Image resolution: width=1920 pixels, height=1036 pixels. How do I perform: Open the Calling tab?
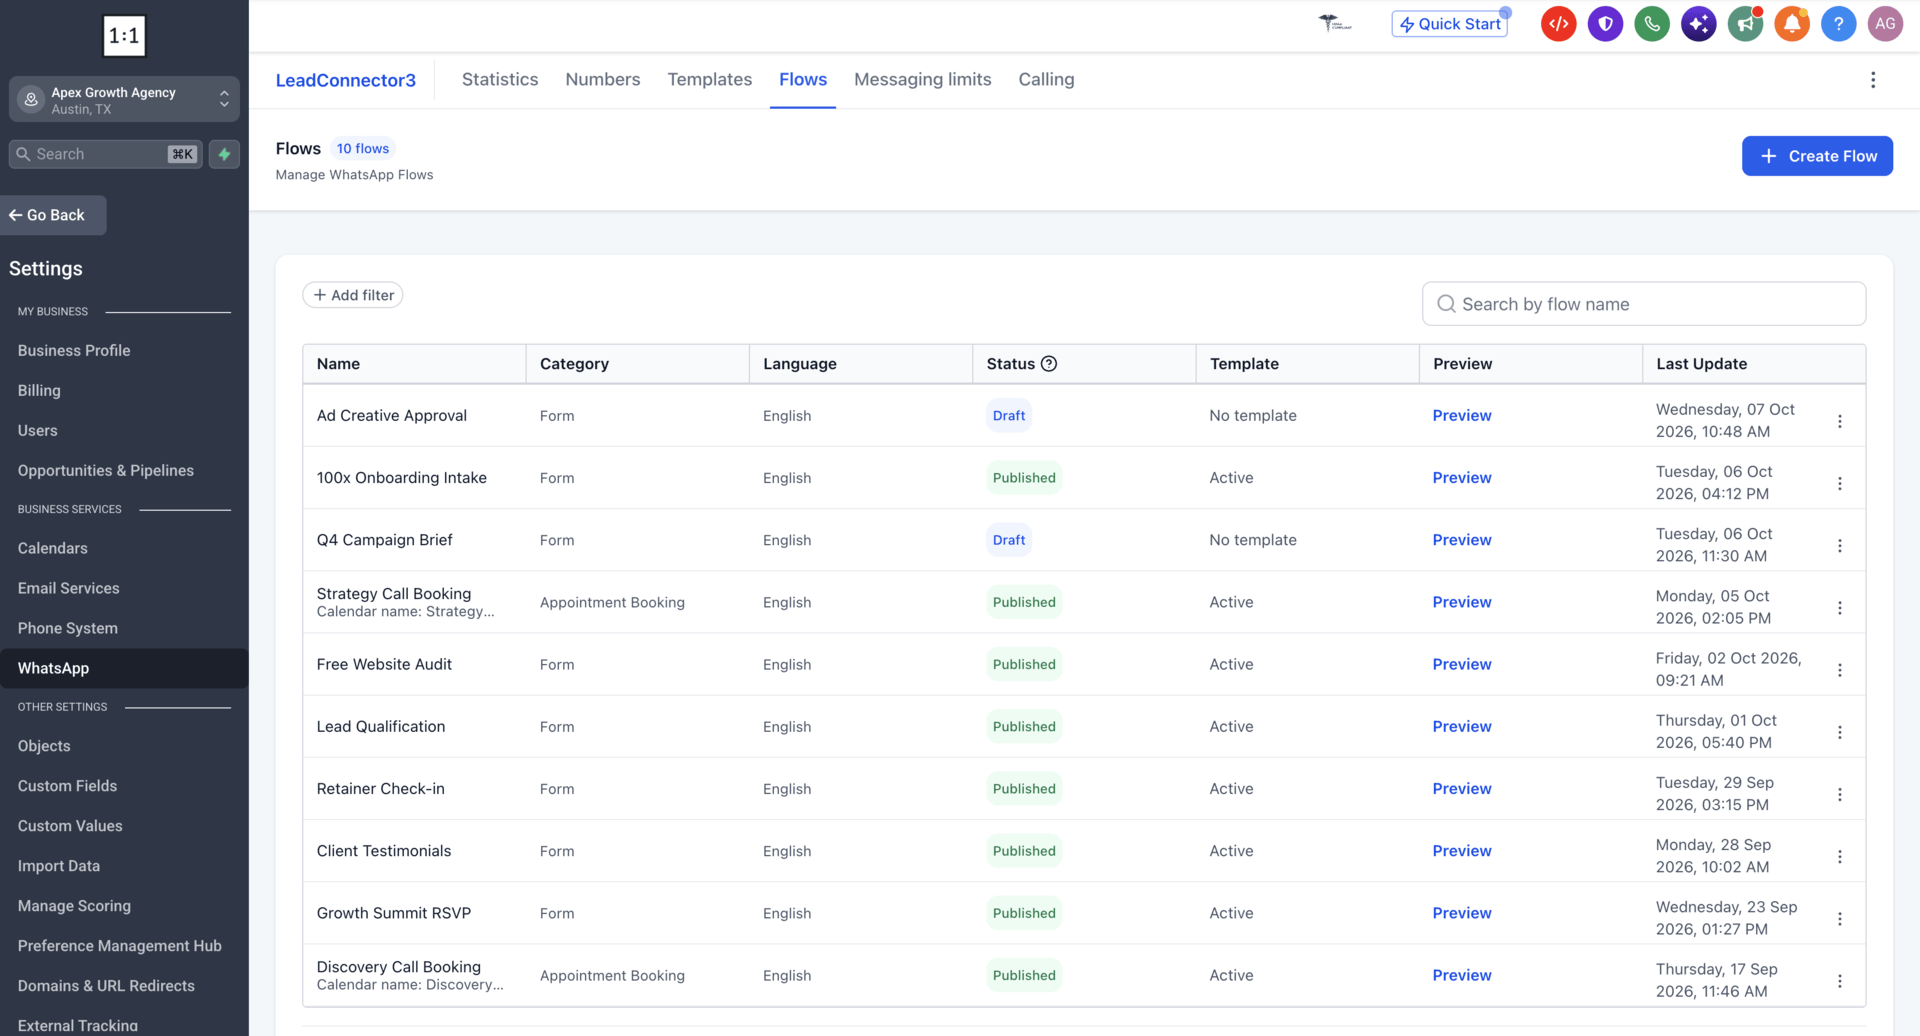point(1046,79)
